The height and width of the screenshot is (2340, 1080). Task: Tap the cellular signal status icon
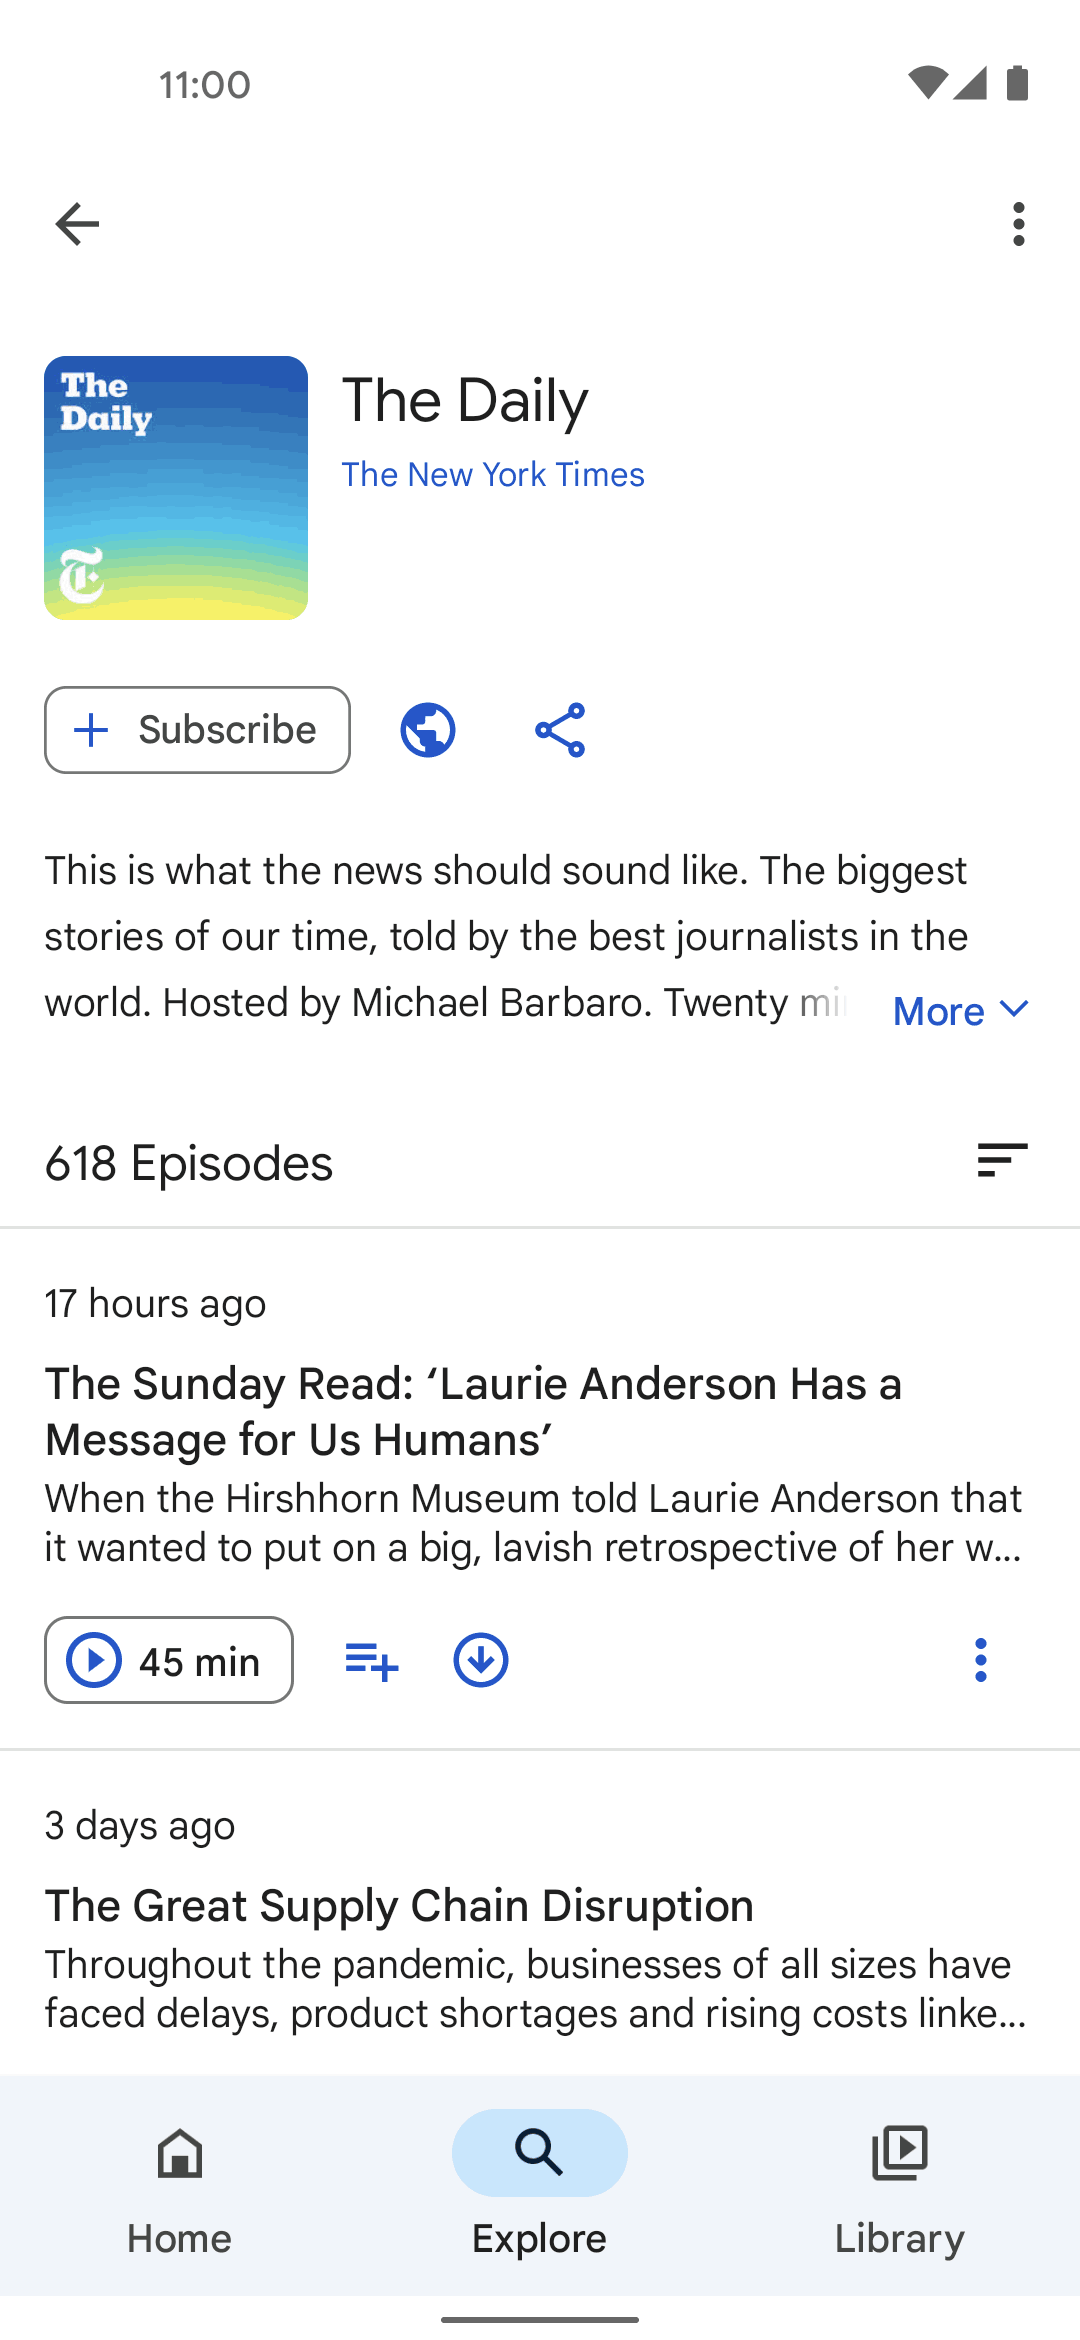pyautogui.click(x=970, y=83)
